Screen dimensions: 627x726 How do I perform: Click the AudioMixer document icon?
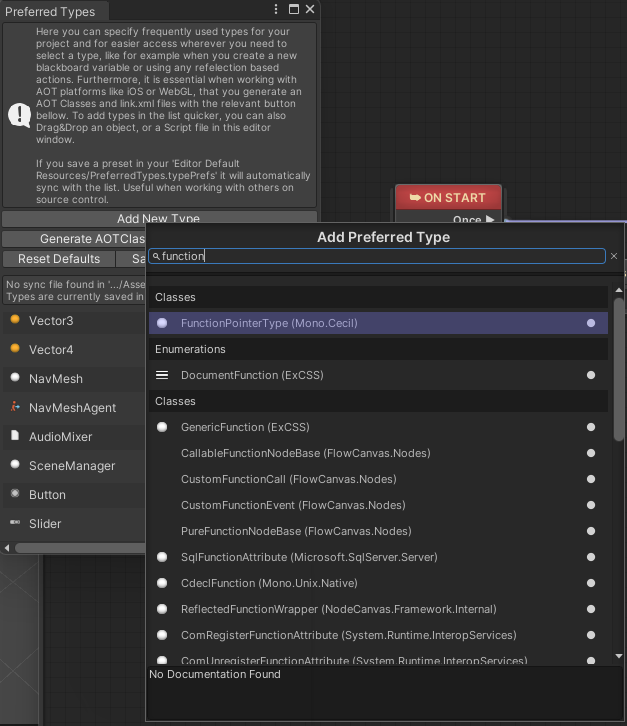click(15, 435)
